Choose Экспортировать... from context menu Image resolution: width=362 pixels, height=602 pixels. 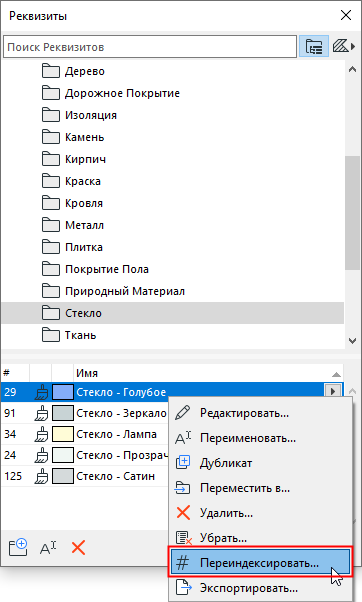tap(261, 588)
